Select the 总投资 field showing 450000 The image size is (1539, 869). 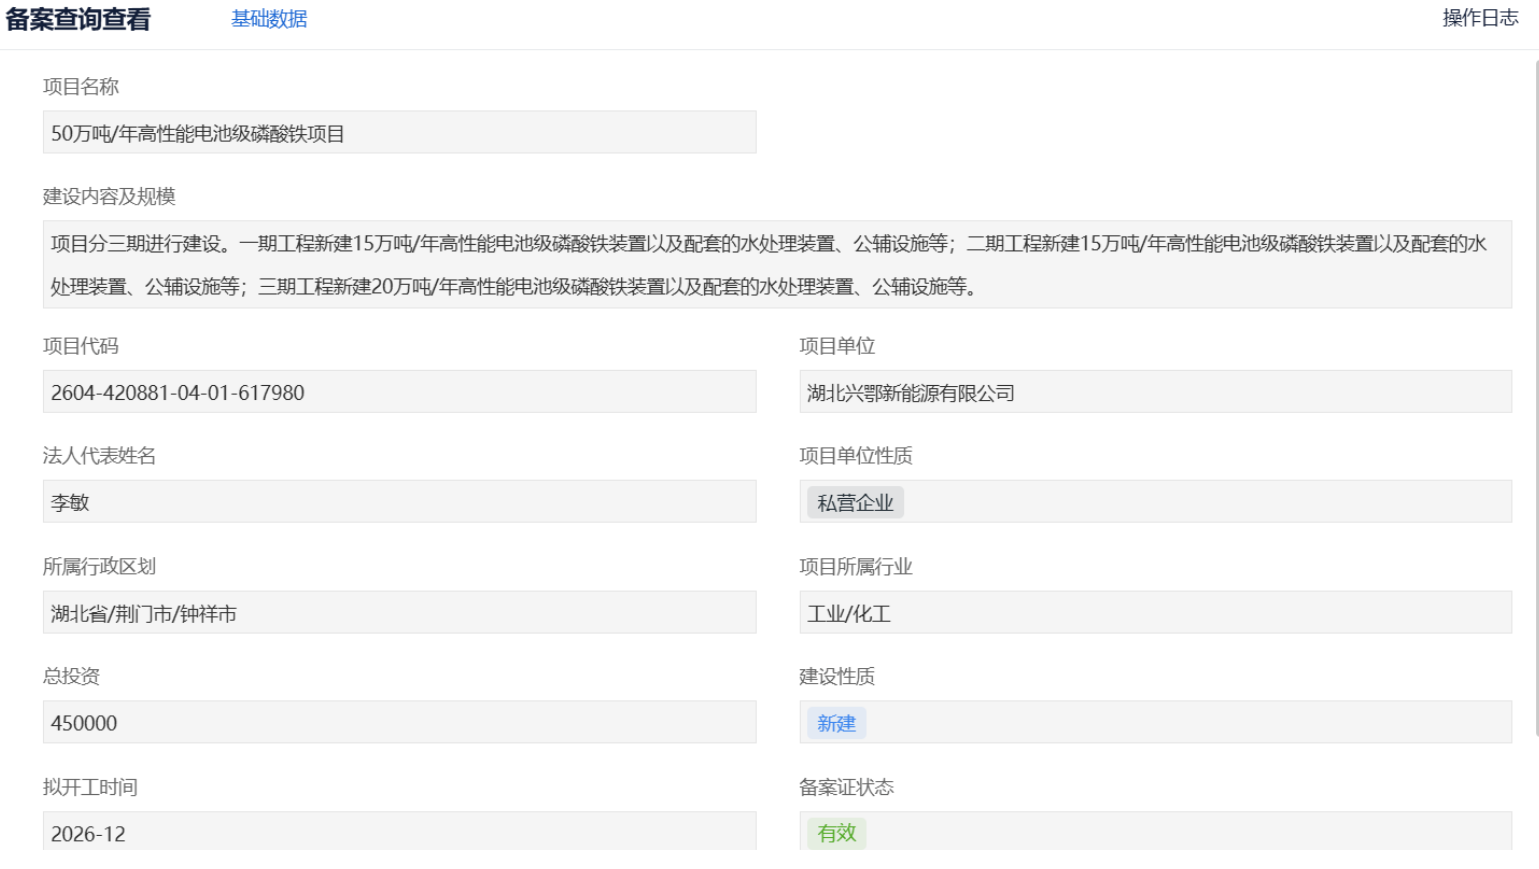(398, 722)
